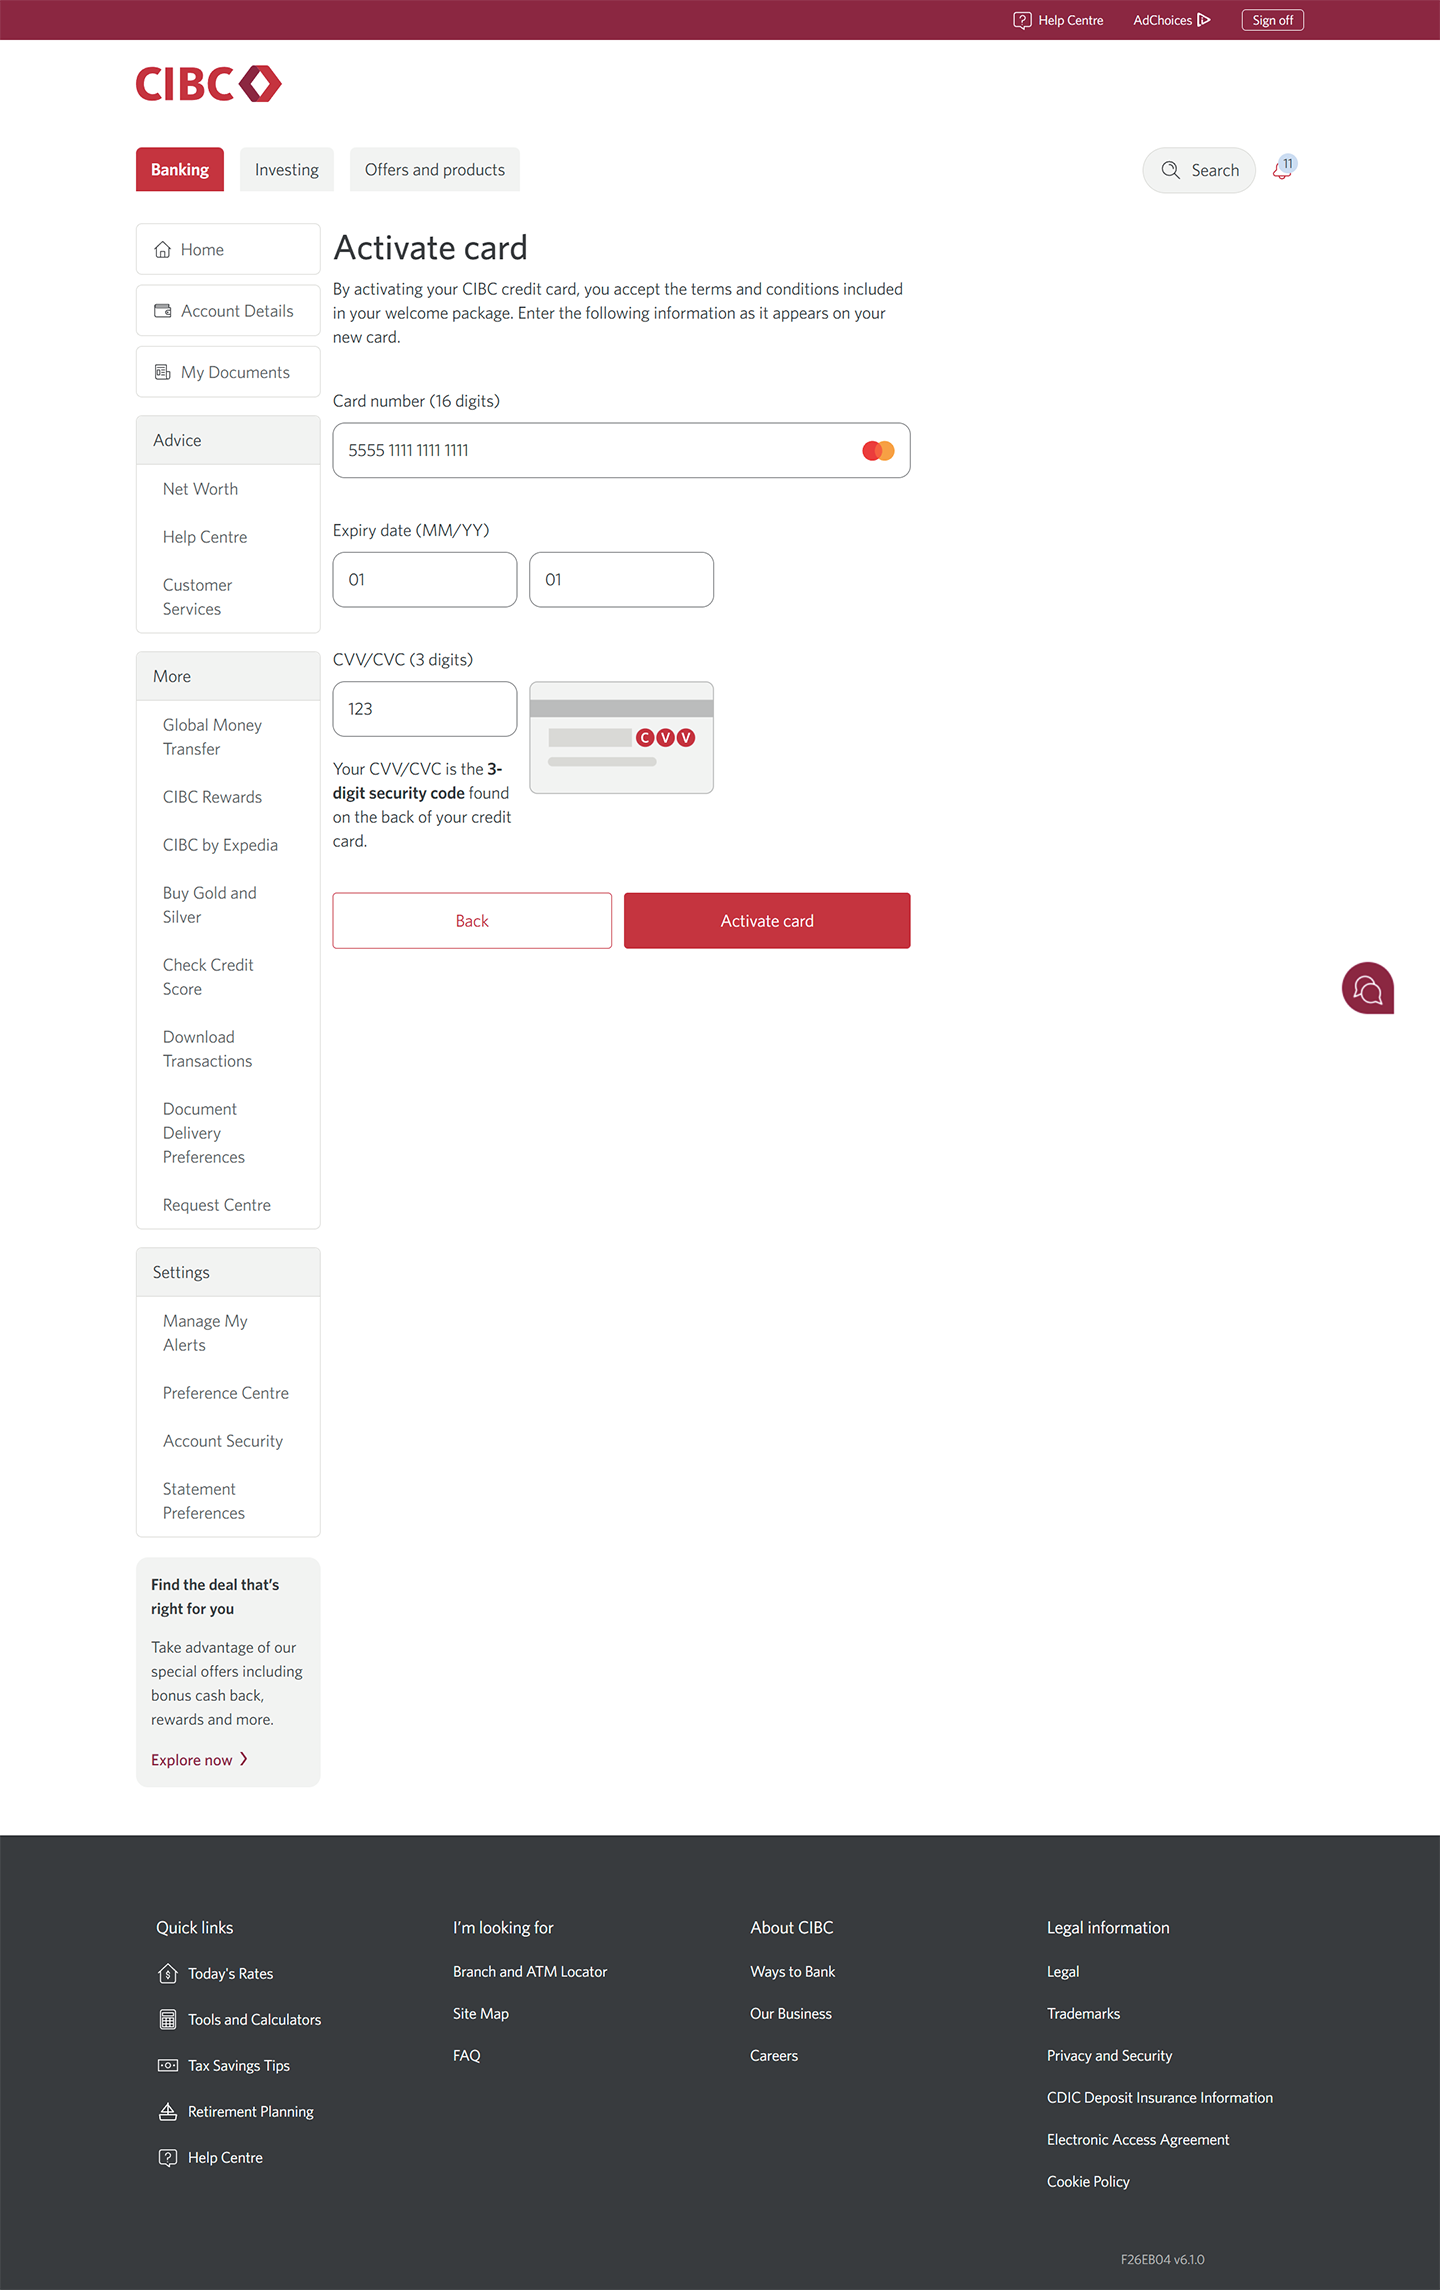Click the Back button

[x=472, y=921]
